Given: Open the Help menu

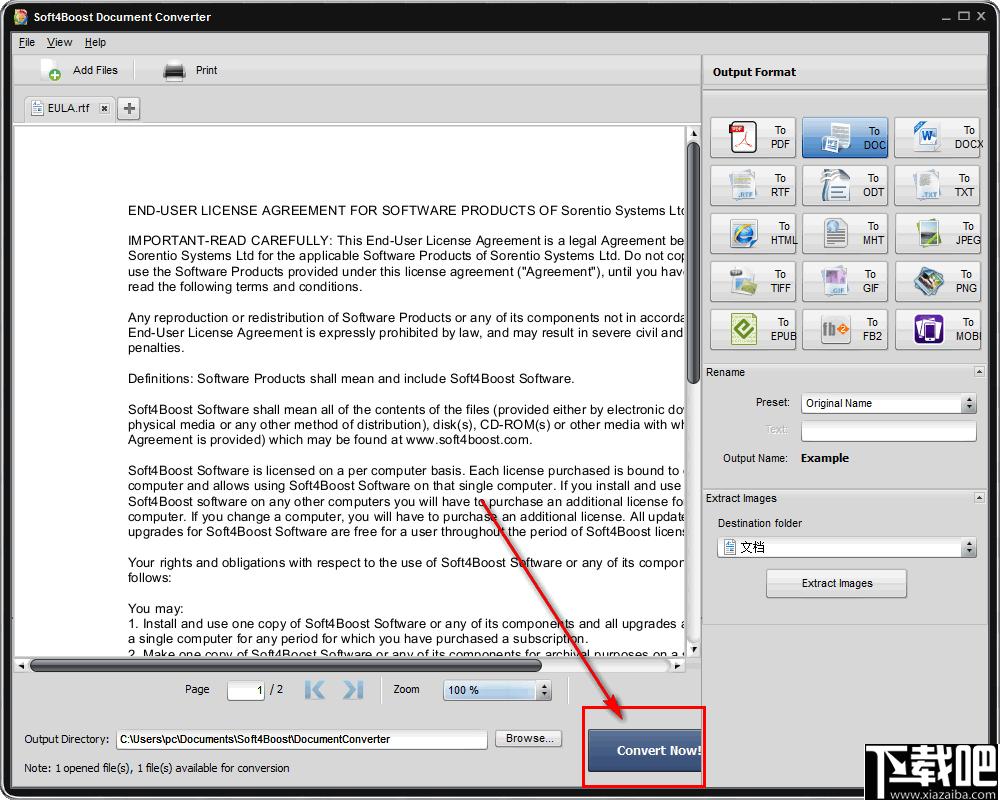Looking at the screenshot, I should tap(95, 42).
